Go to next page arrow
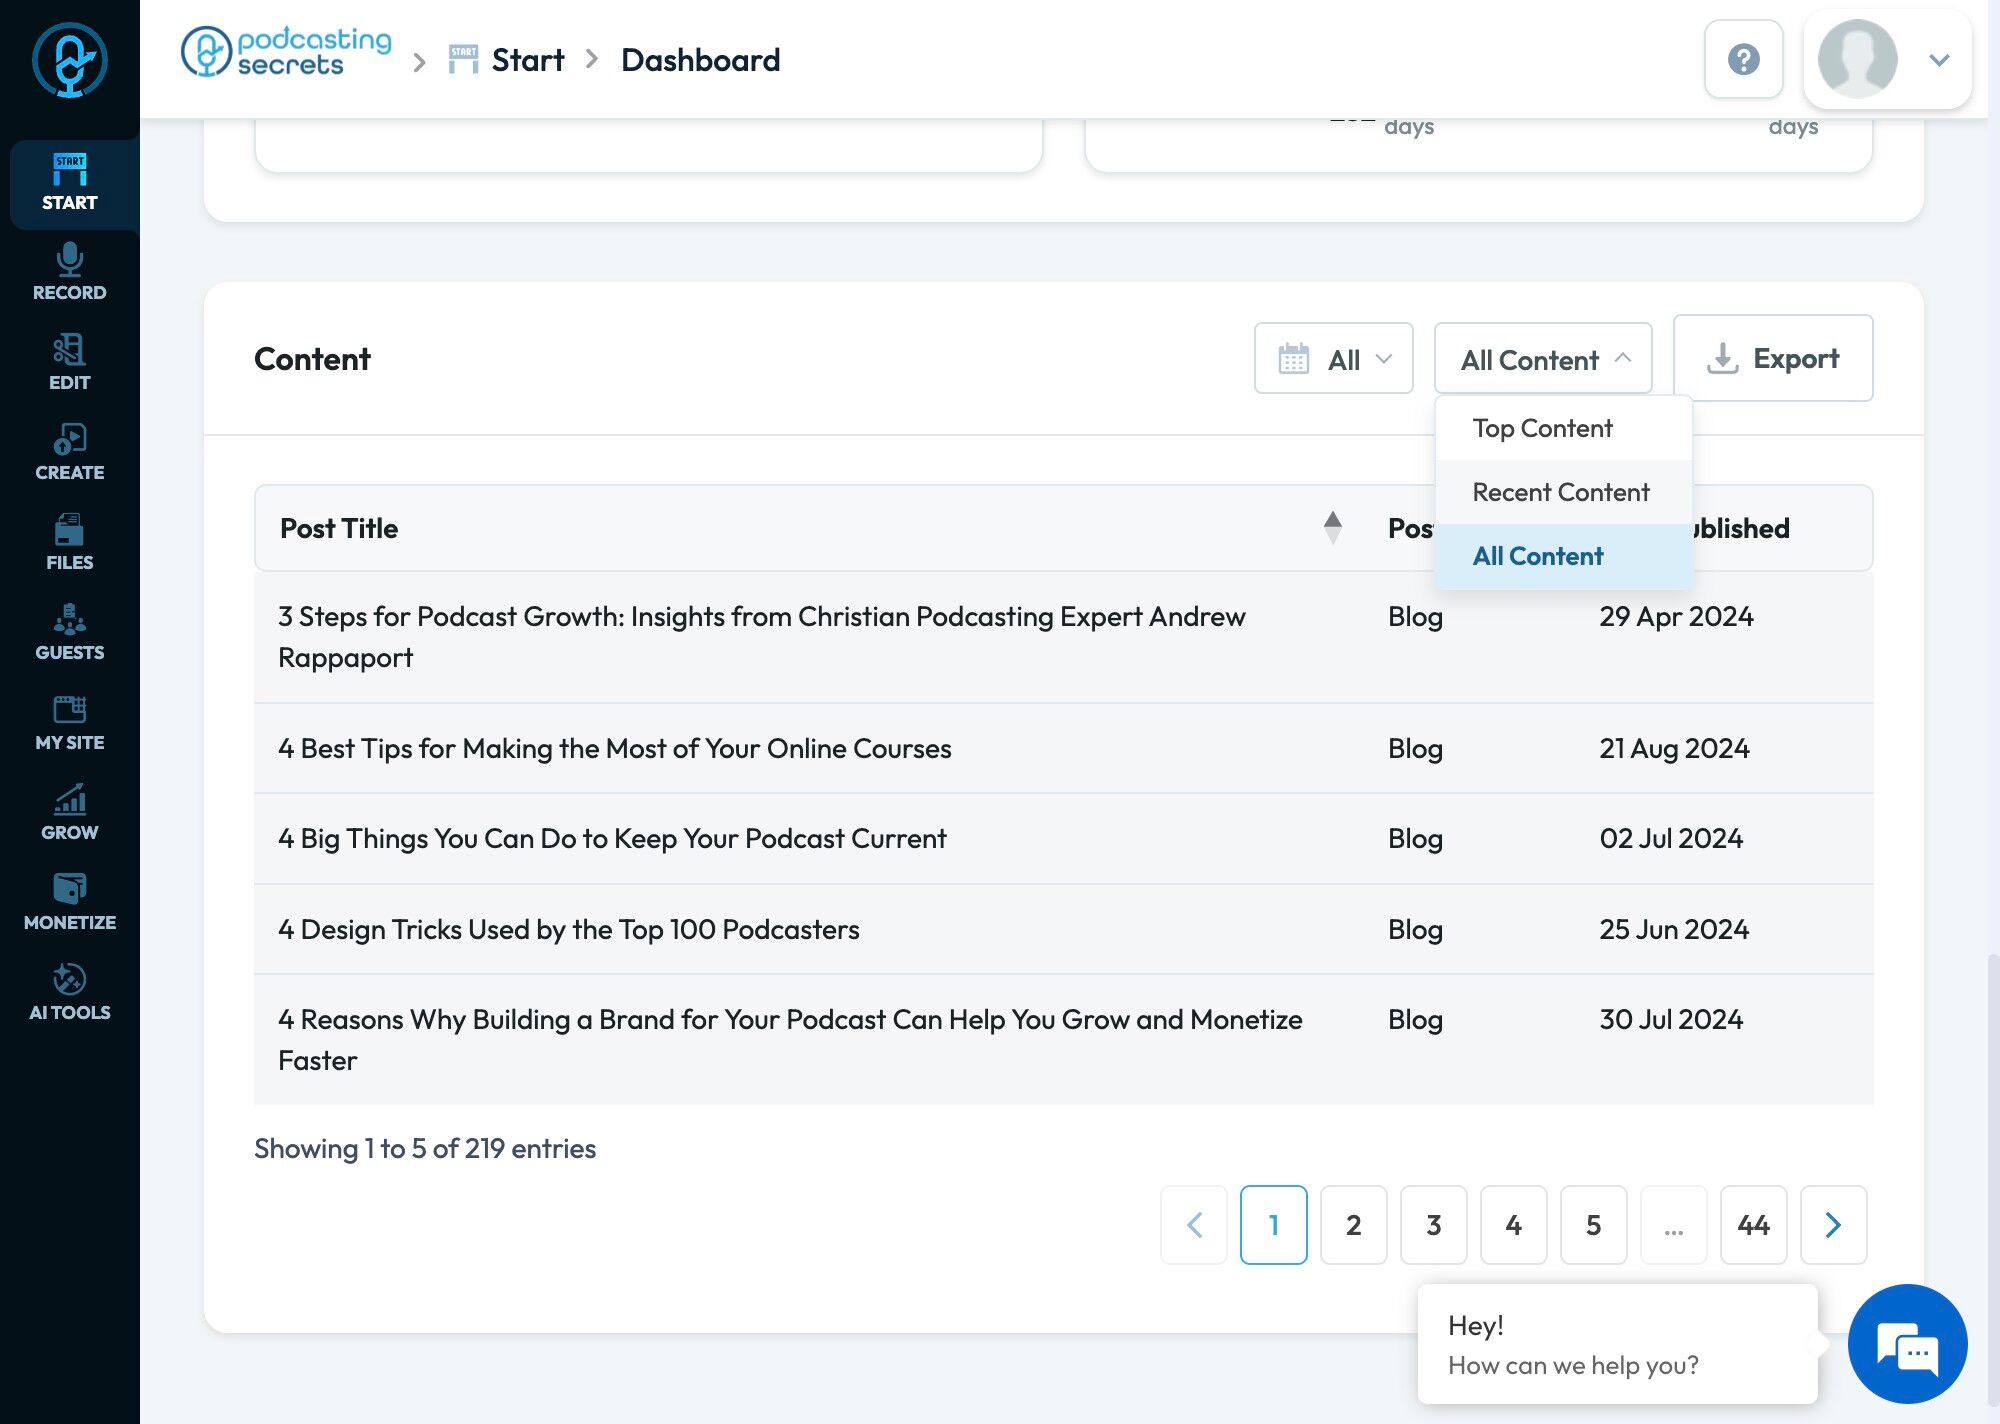 click(x=1832, y=1224)
